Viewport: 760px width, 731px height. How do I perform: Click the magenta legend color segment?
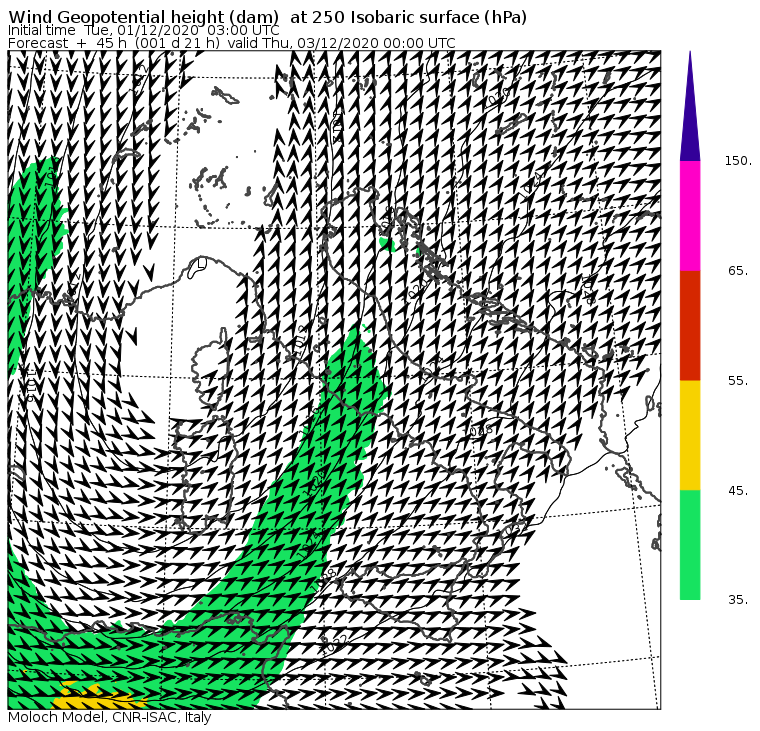(690, 216)
